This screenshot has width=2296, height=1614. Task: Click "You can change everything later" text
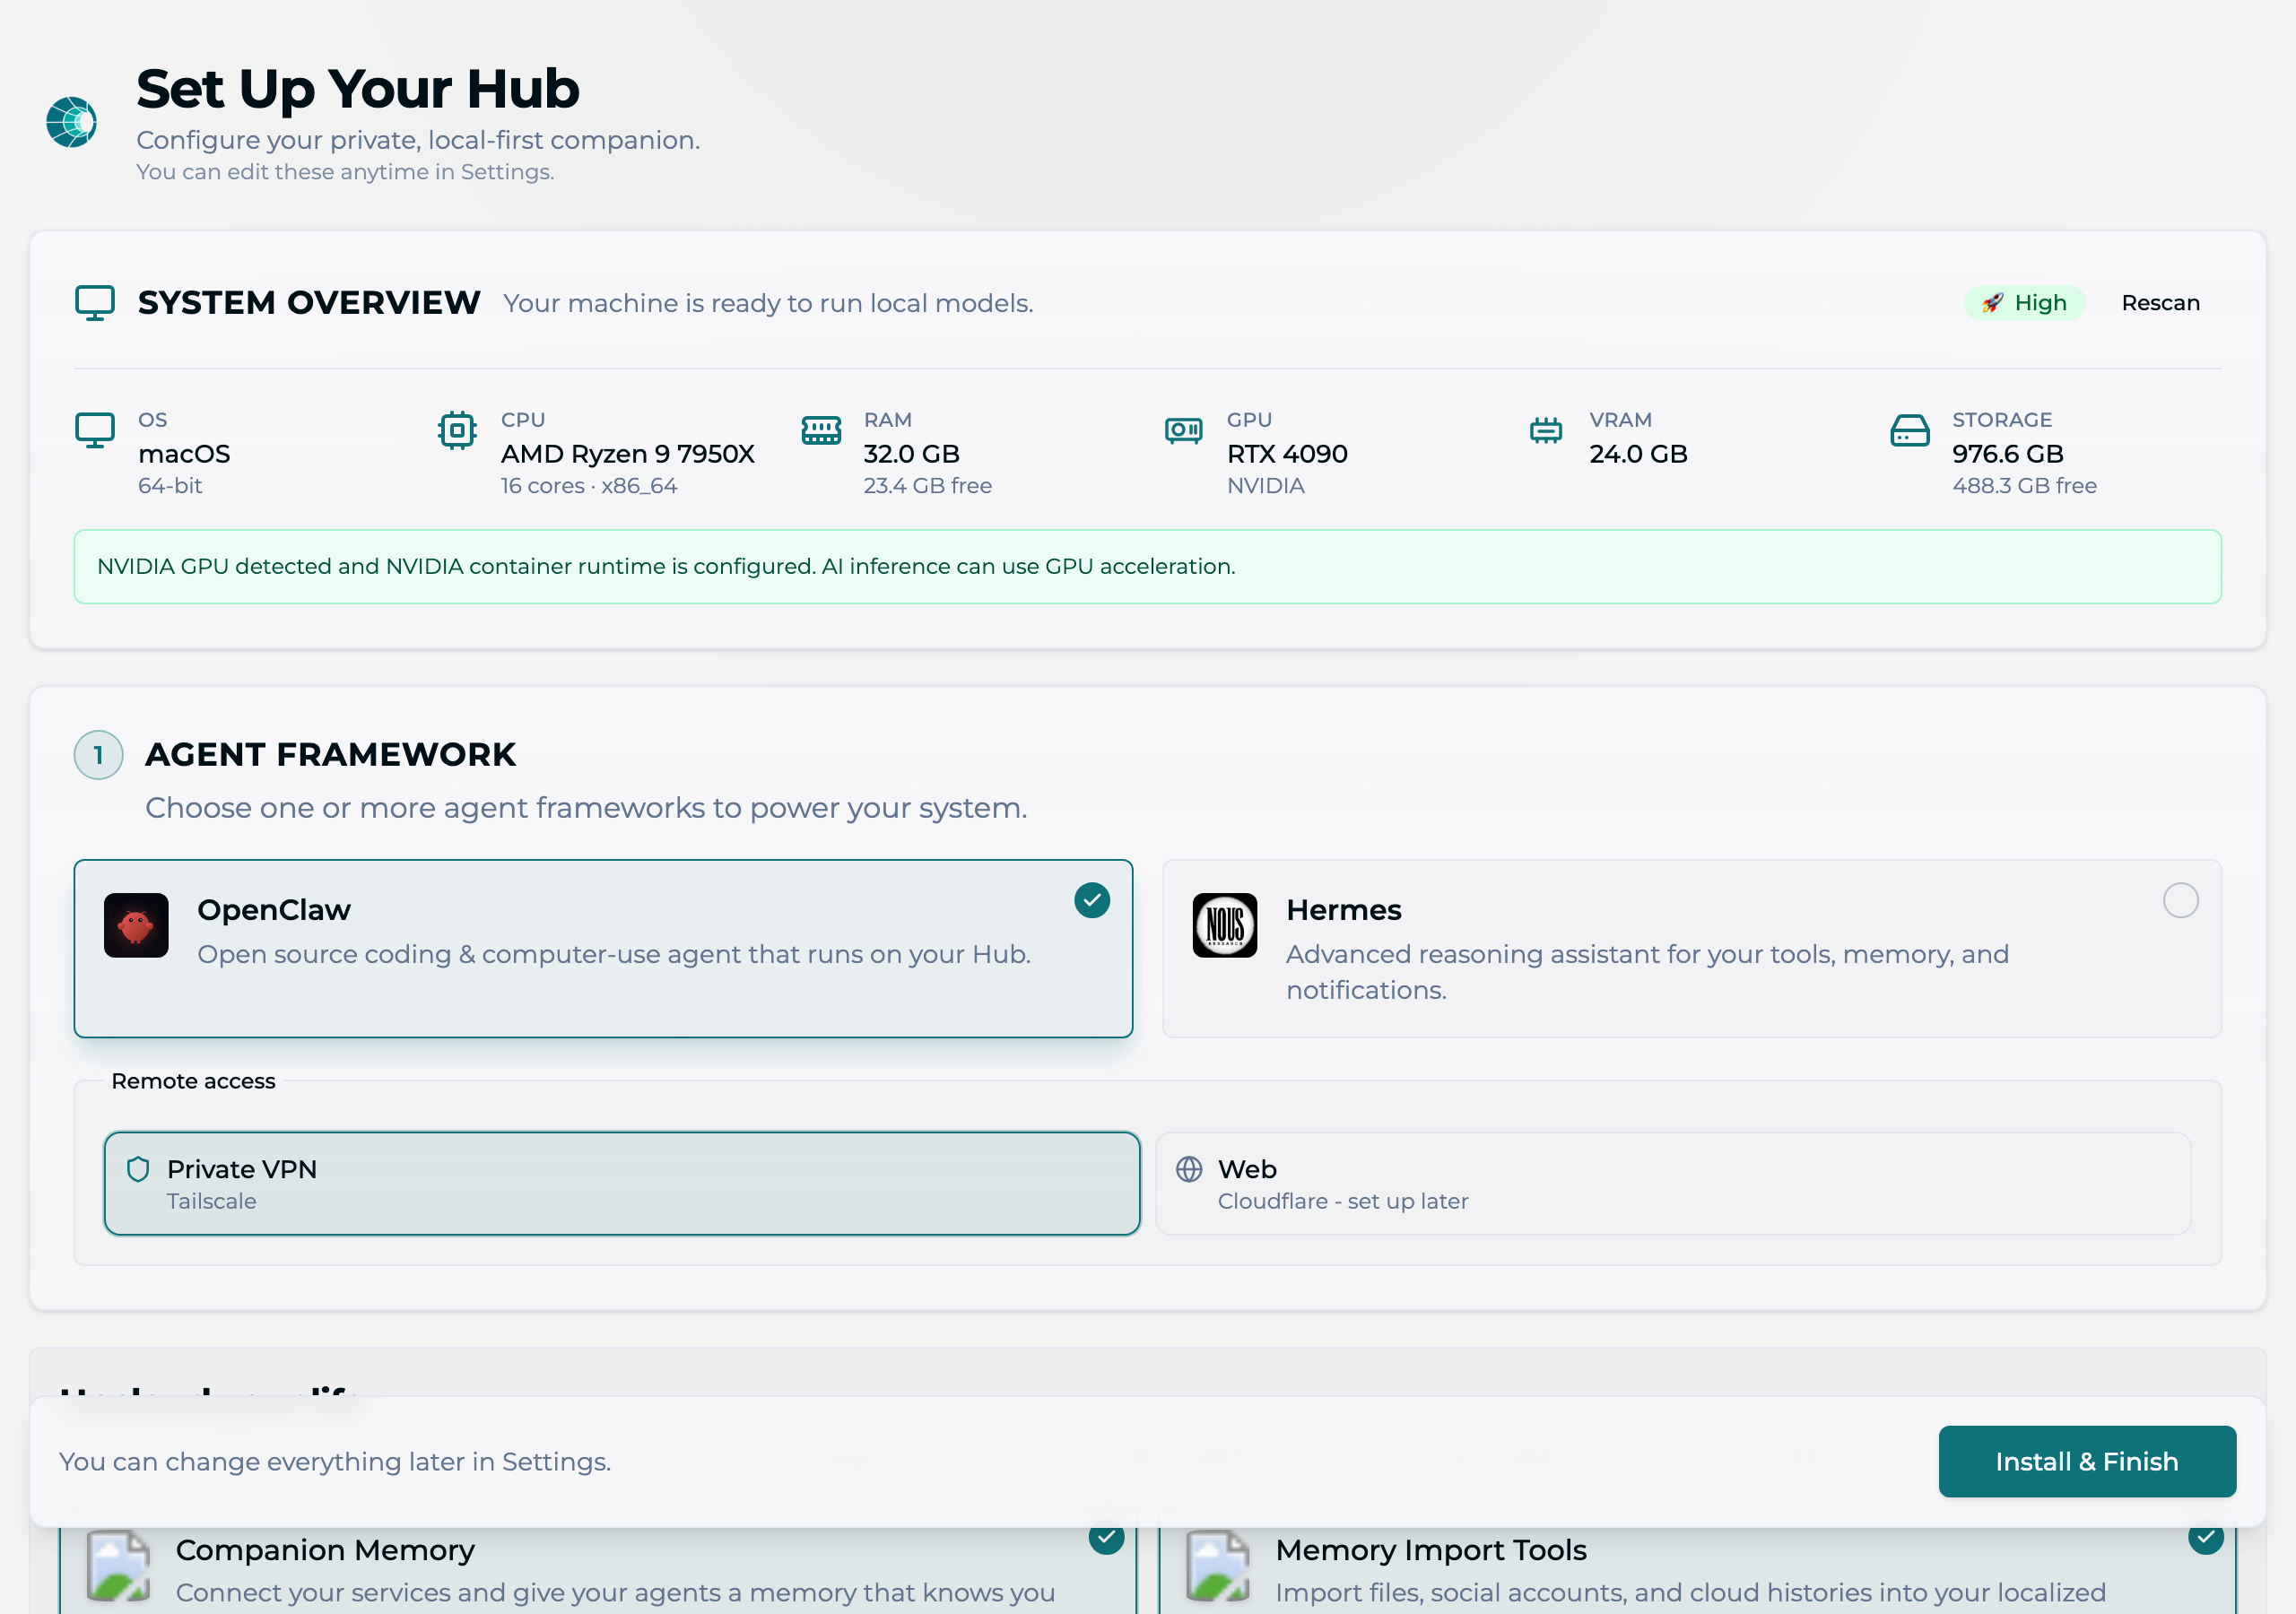coord(335,1462)
